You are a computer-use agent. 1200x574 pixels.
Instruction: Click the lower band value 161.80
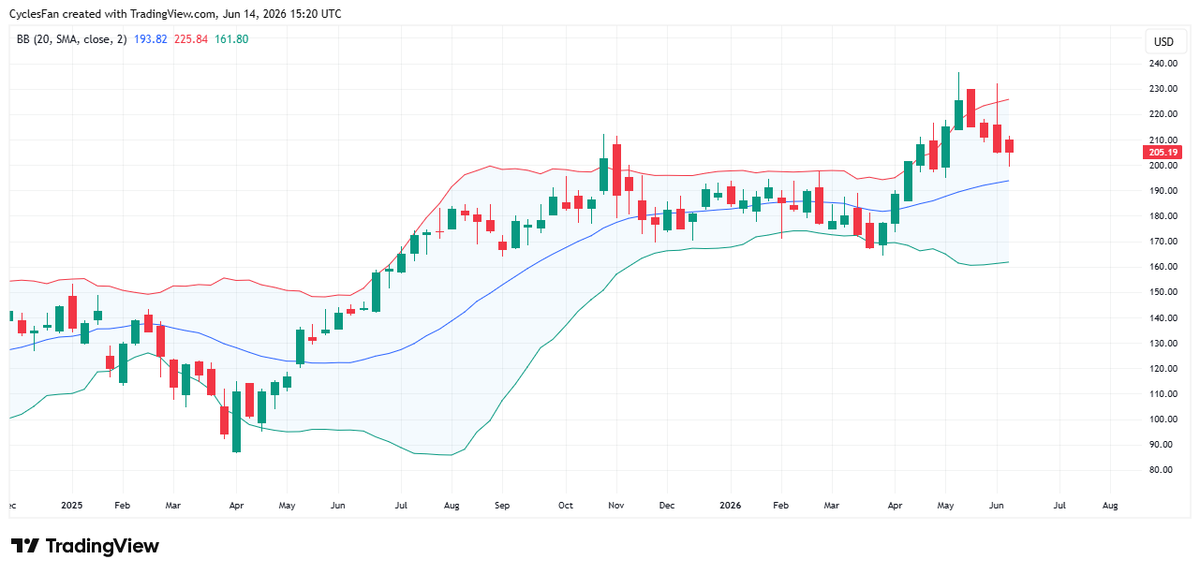pyautogui.click(x=232, y=39)
